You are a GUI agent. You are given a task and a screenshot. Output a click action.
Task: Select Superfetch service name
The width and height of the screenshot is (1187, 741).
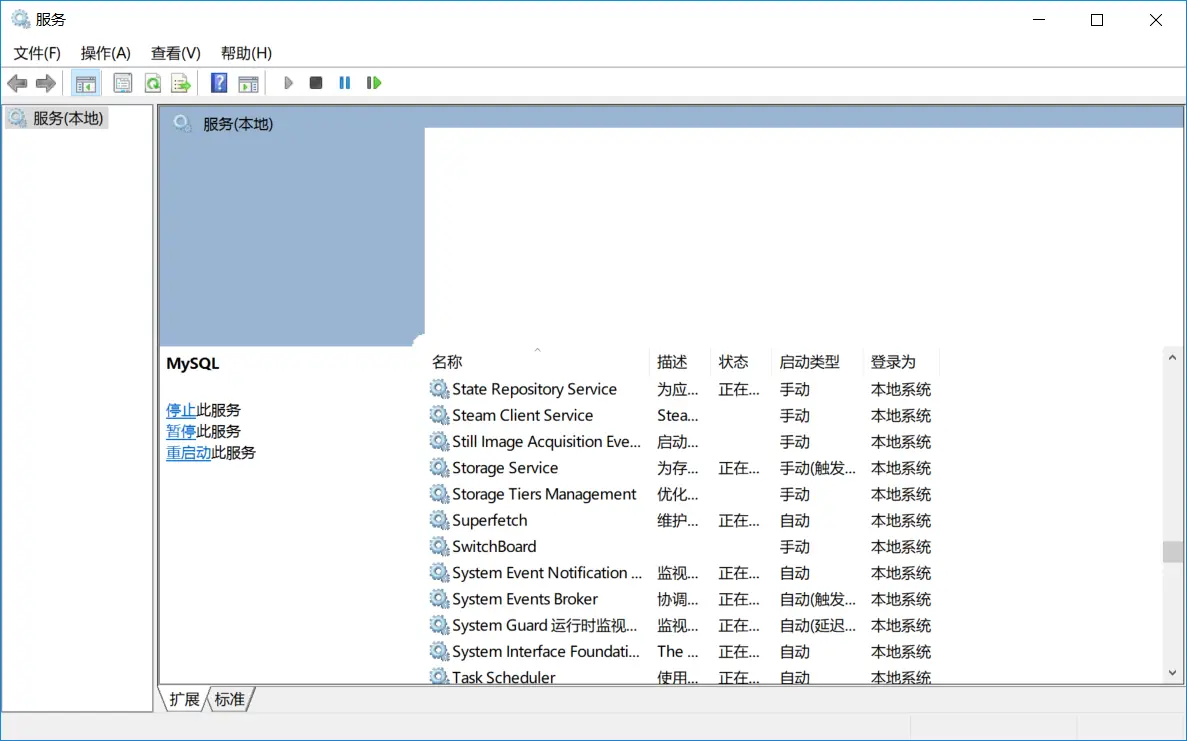pyautogui.click(x=490, y=520)
